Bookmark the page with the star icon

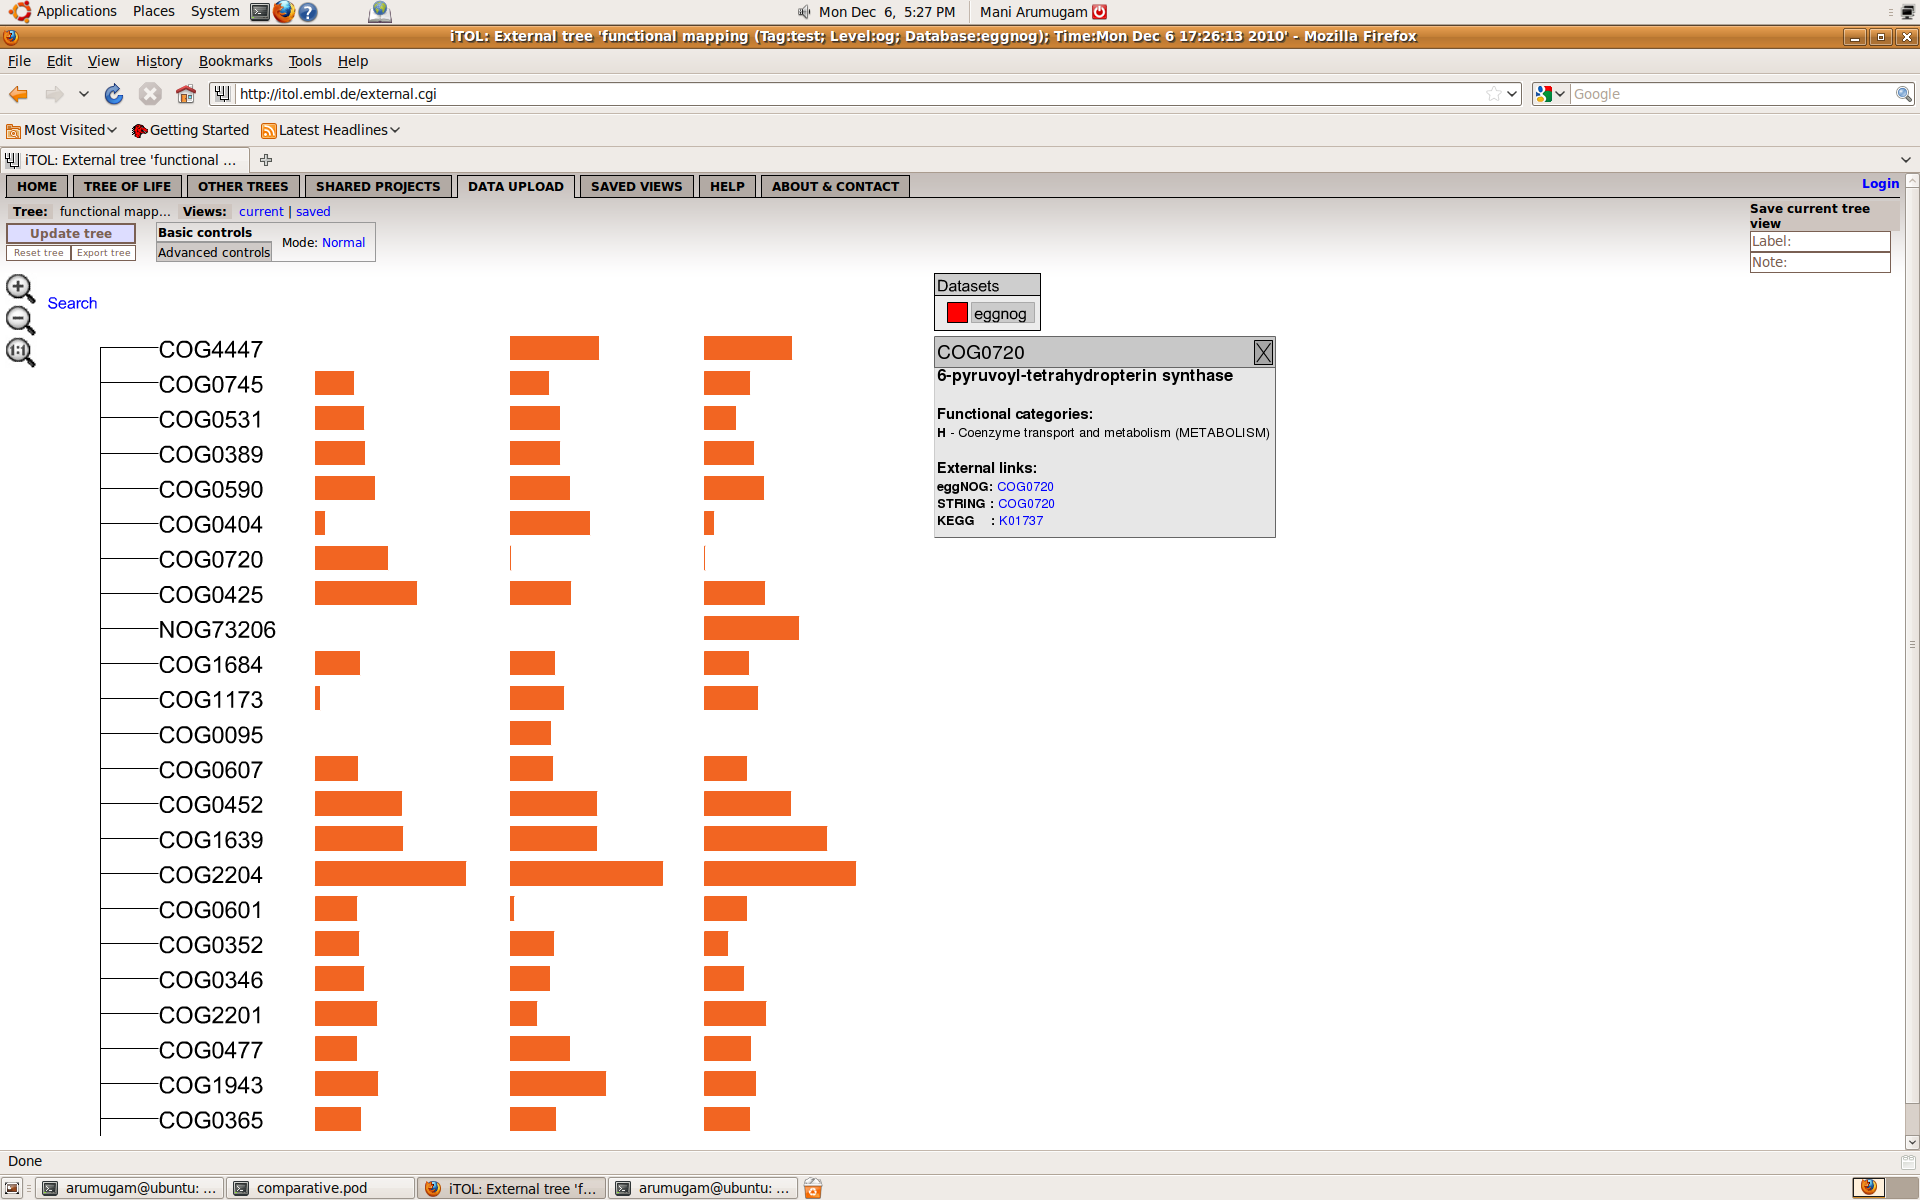1493,94
